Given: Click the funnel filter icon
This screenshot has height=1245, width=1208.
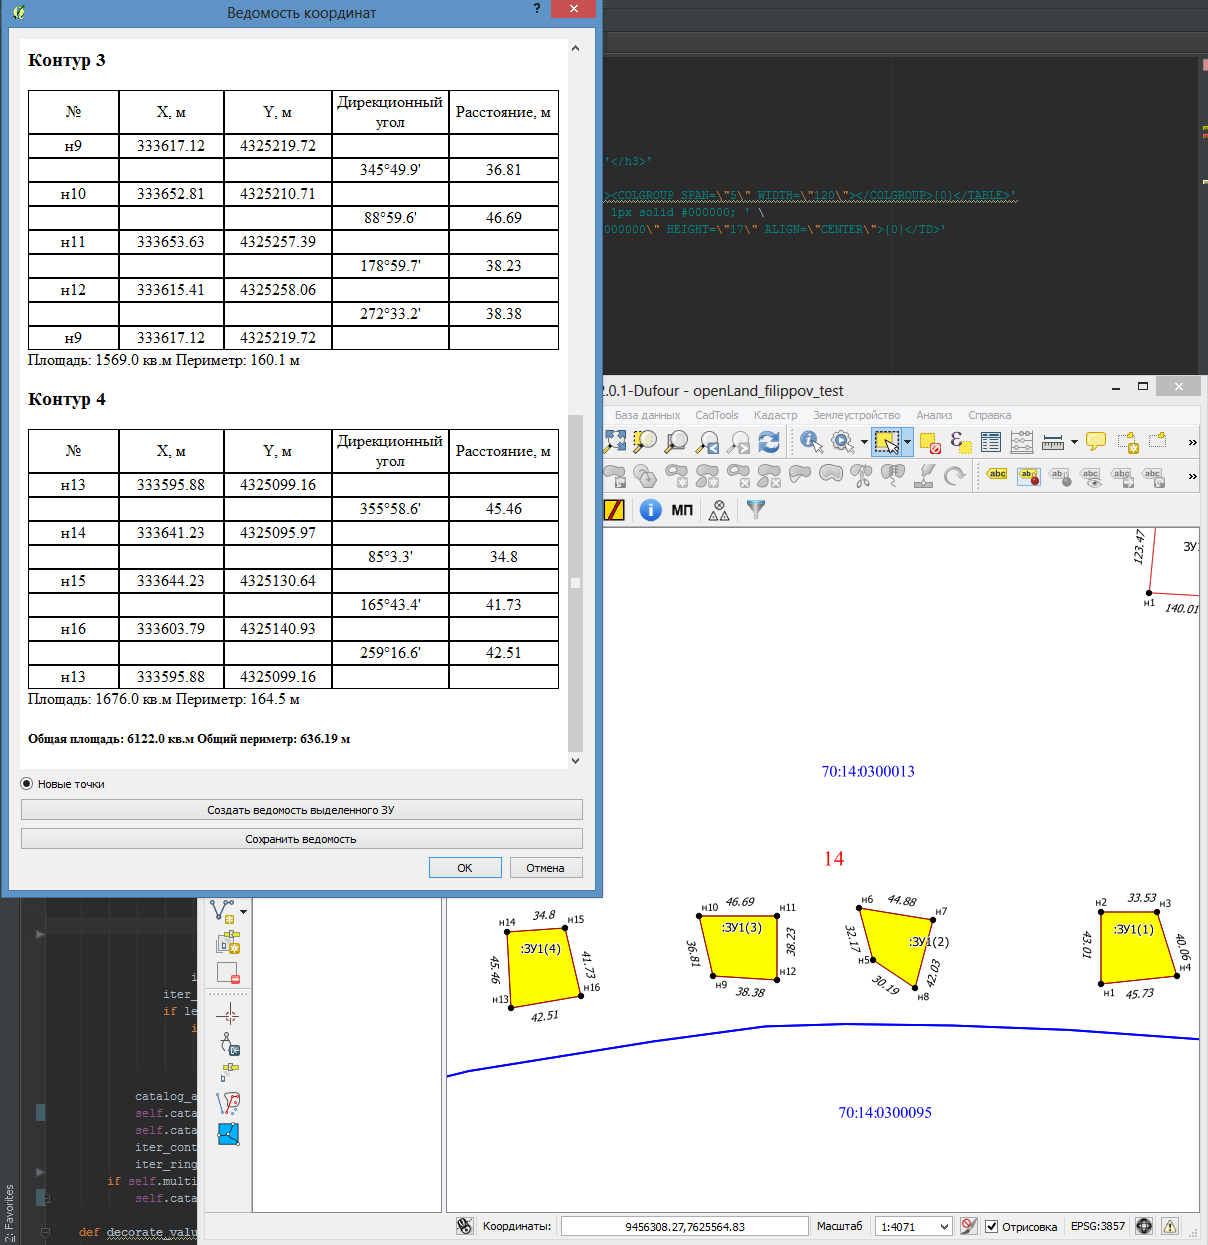Looking at the screenshot, I should [x=756, y=510].
